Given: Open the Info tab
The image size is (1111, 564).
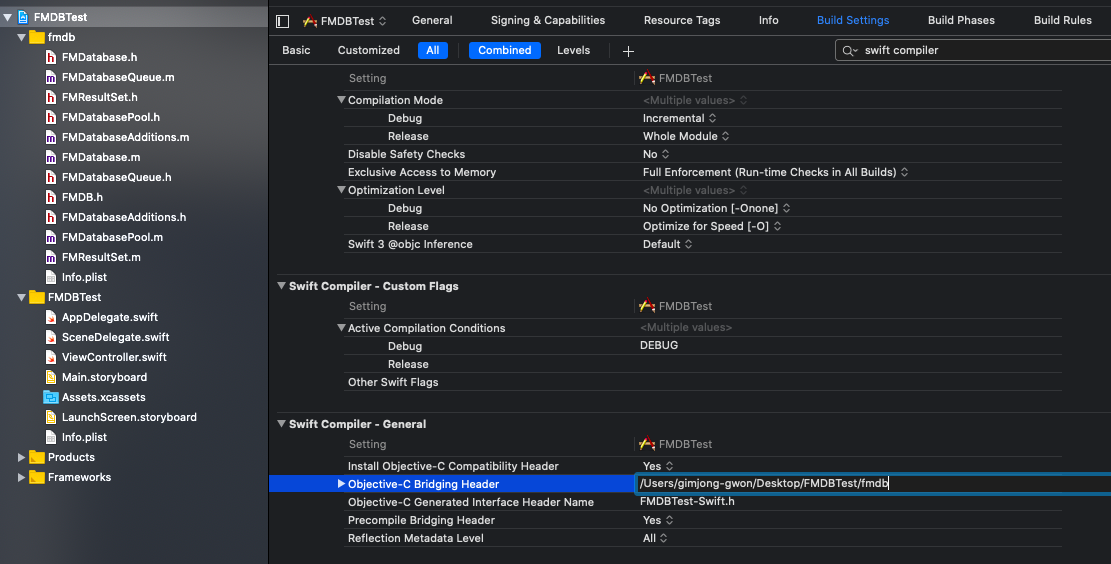Looking at the screenshot, I should [768, 20].
